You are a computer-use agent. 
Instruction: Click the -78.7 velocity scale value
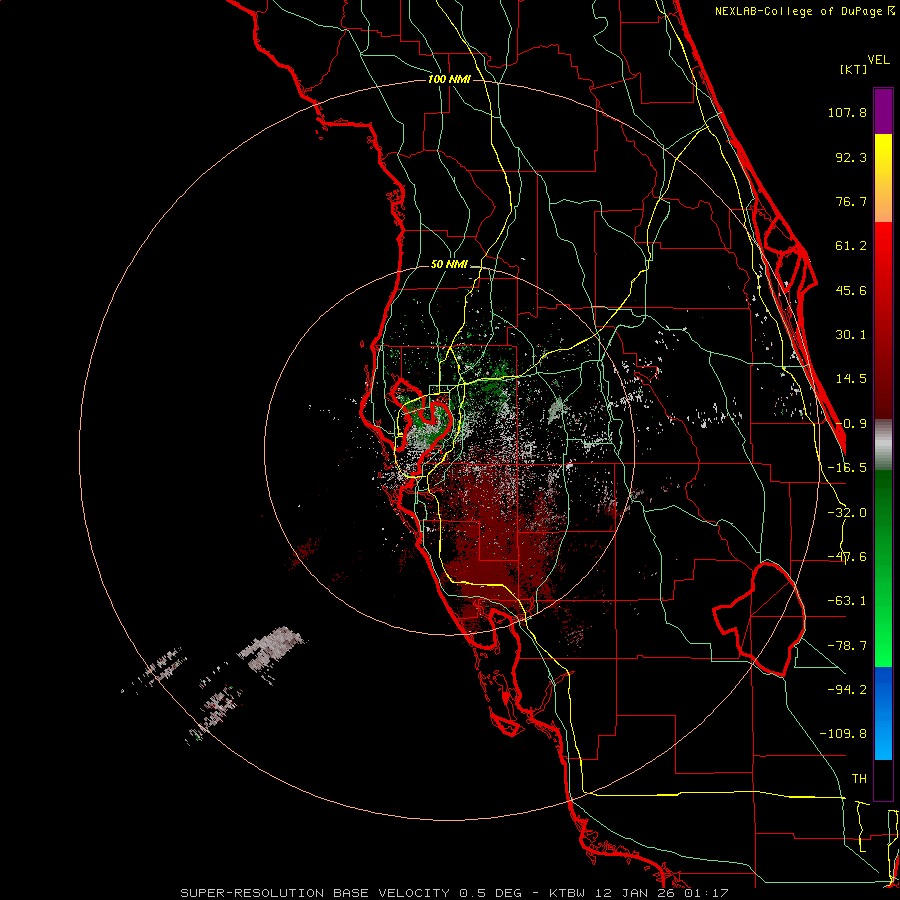click(847, 646)
